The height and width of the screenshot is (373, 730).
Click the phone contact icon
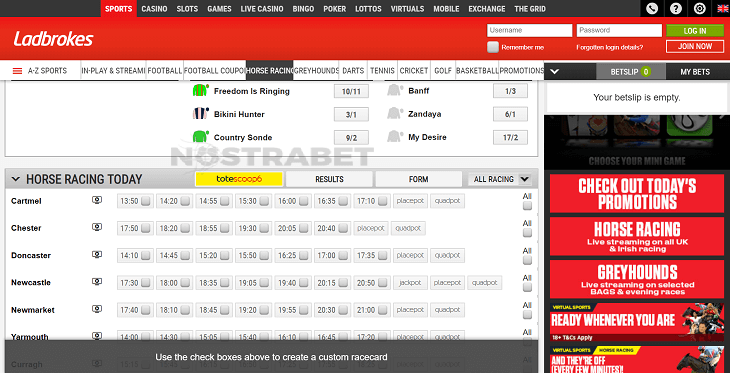652,8
